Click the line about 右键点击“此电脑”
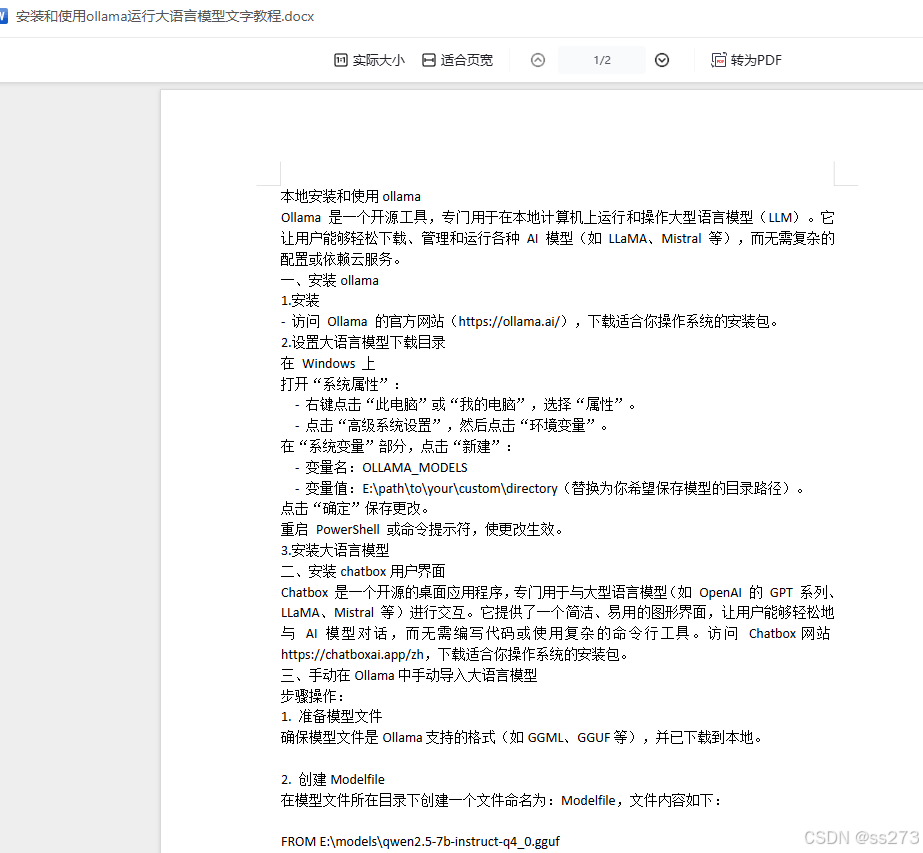923x853 pixels. click(x=465, y=405)
